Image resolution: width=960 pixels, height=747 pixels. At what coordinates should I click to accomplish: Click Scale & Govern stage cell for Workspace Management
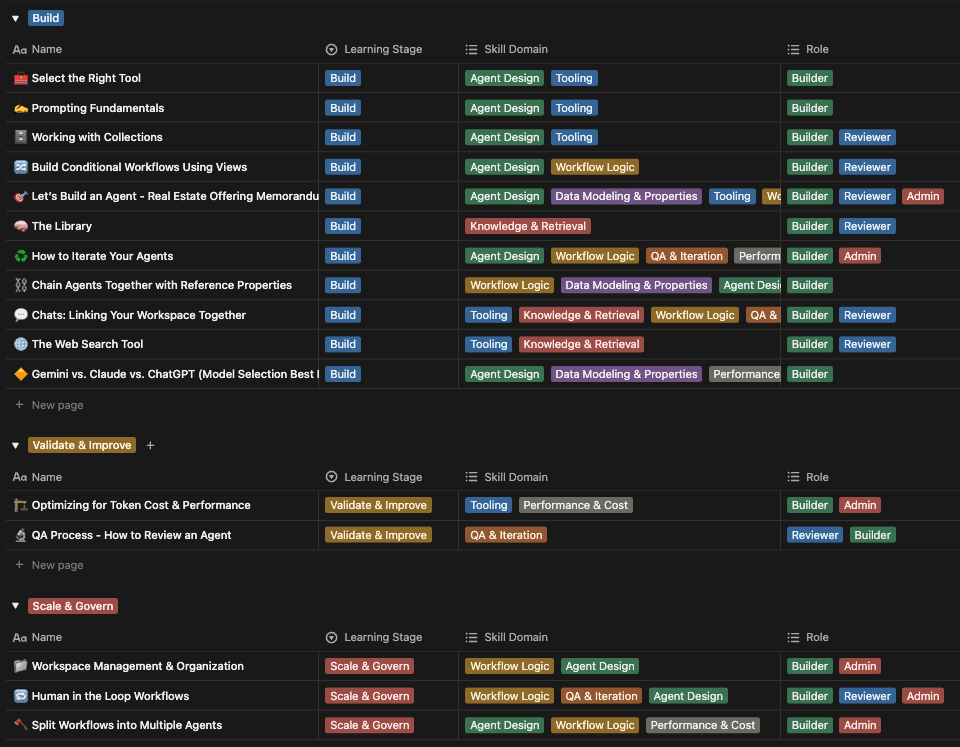370,666
